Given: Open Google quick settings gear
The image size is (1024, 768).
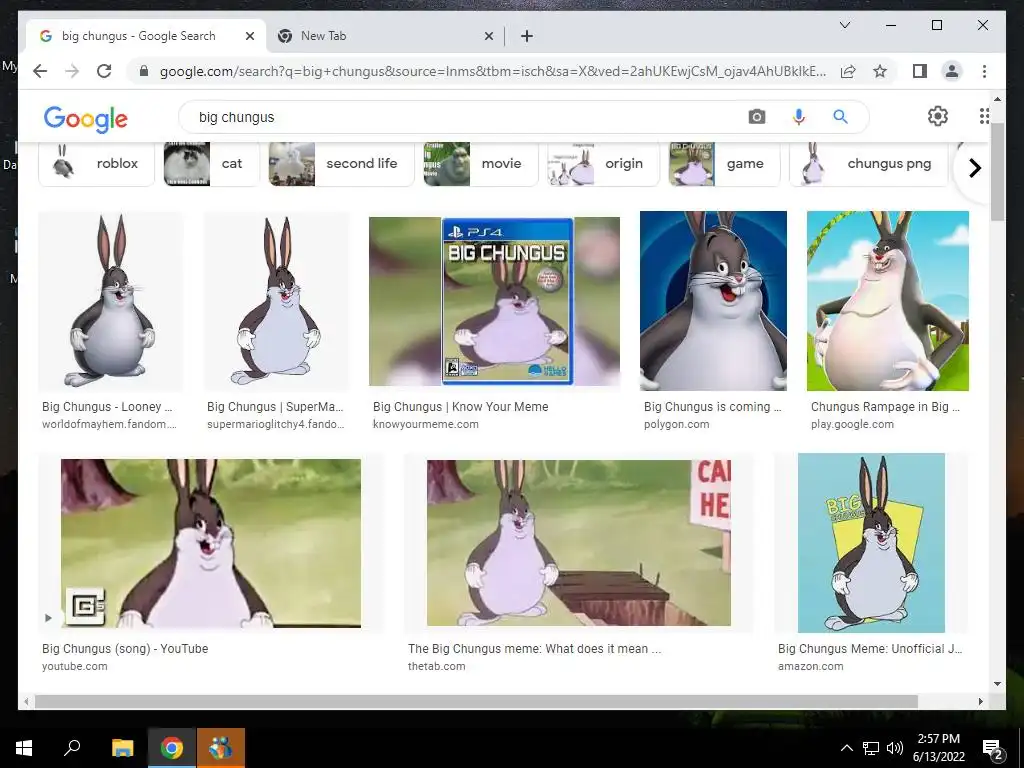Looking at the screenshot, I should (x=938, y=116).
